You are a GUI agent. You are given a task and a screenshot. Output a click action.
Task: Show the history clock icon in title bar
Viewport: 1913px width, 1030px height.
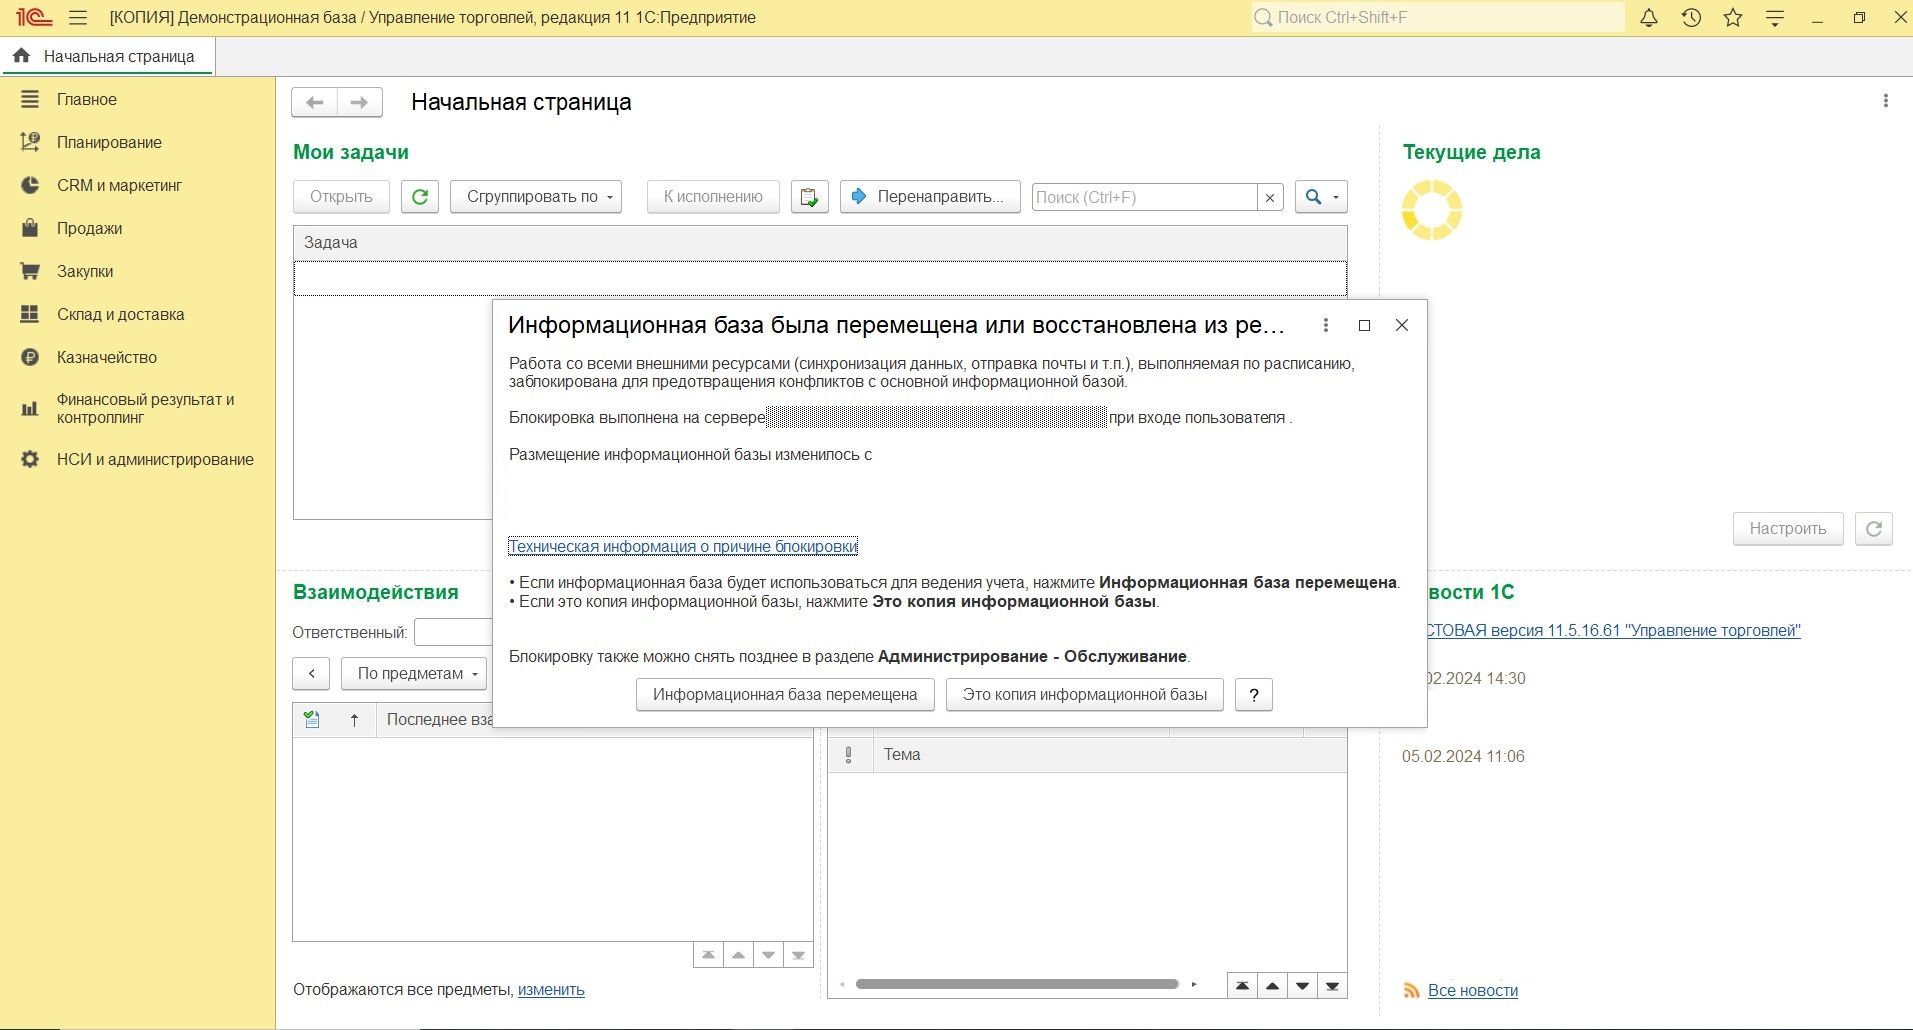coord(1691,18)
